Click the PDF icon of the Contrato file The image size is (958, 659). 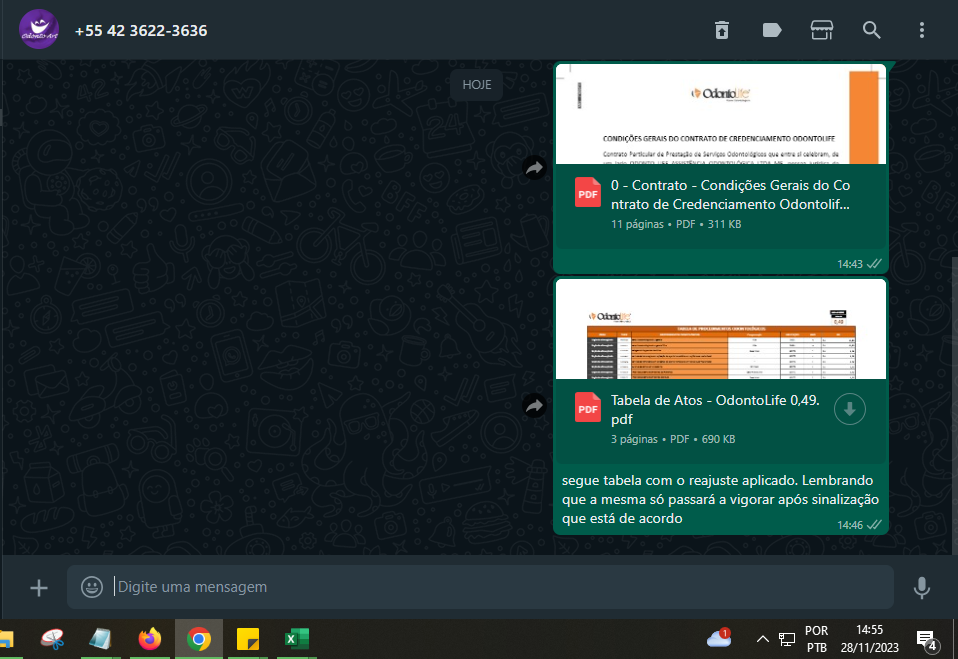[588, 192]
